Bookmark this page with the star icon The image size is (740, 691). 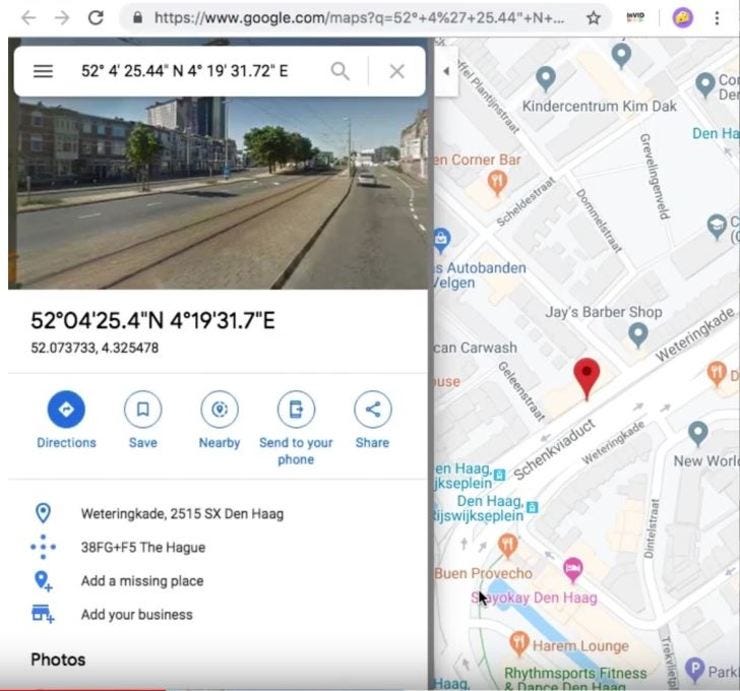593,18
